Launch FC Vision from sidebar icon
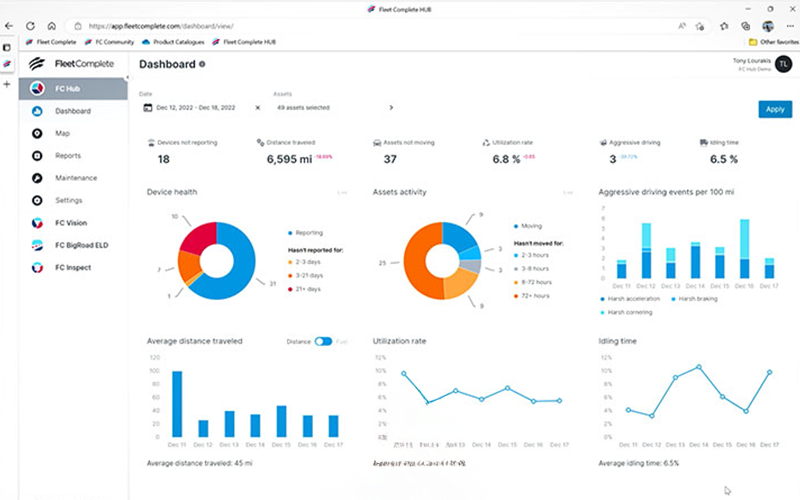Image resolution: width=800 pixels, height=500 pixels. tap(37, 223)
